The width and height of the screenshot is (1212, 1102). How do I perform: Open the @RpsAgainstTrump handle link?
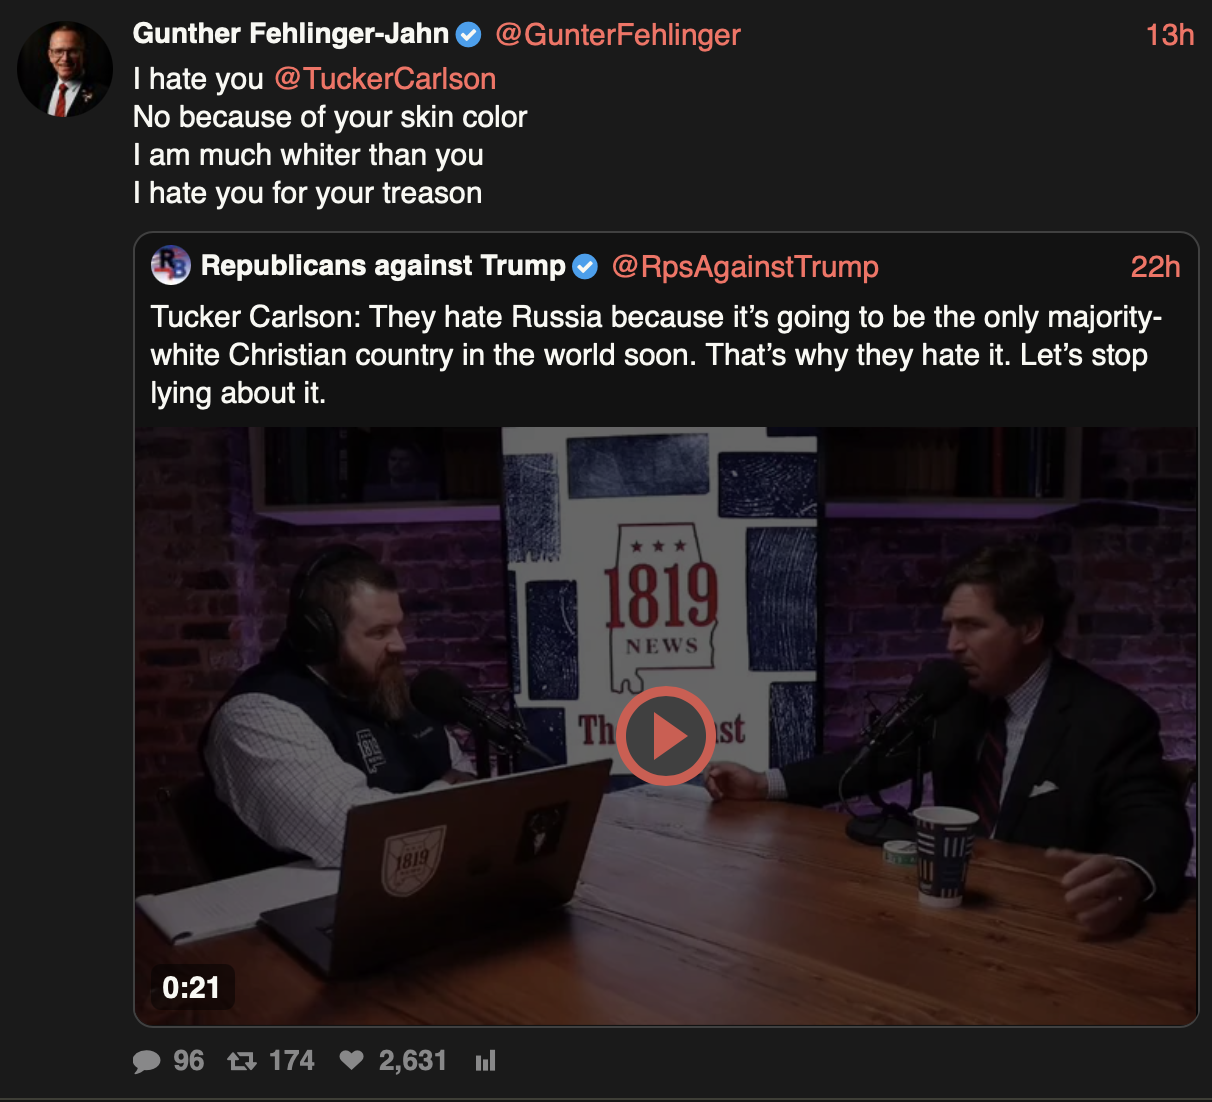pos(745,267)
